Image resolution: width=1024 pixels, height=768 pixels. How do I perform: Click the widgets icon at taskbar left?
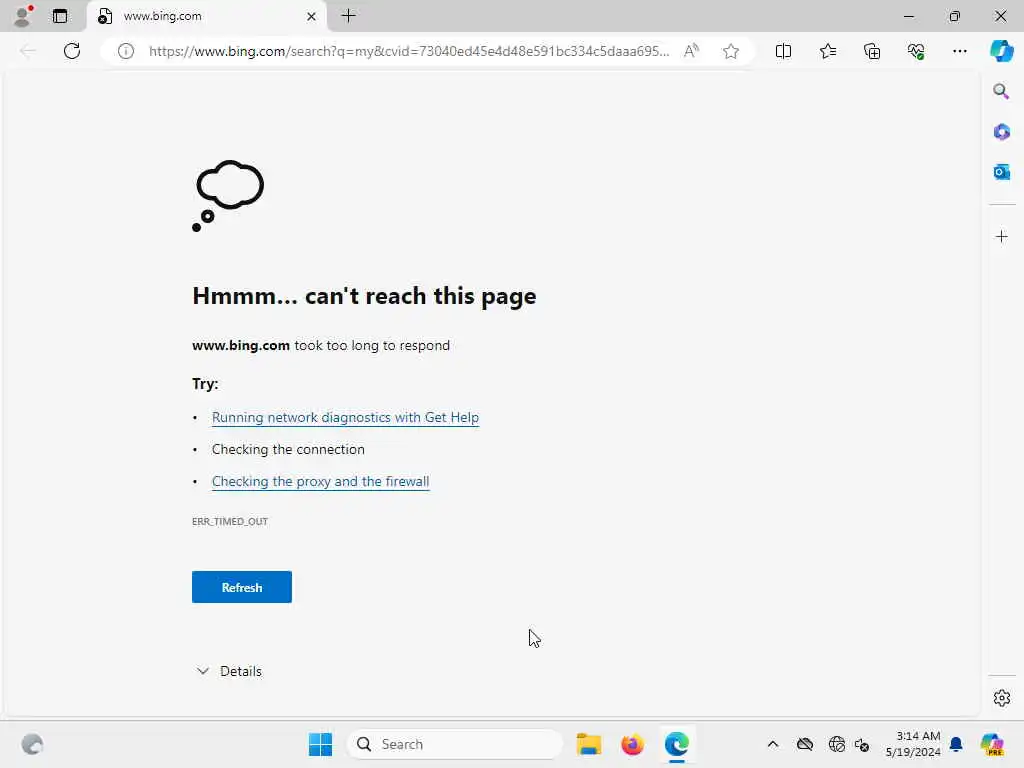click(x=32, y=744)
